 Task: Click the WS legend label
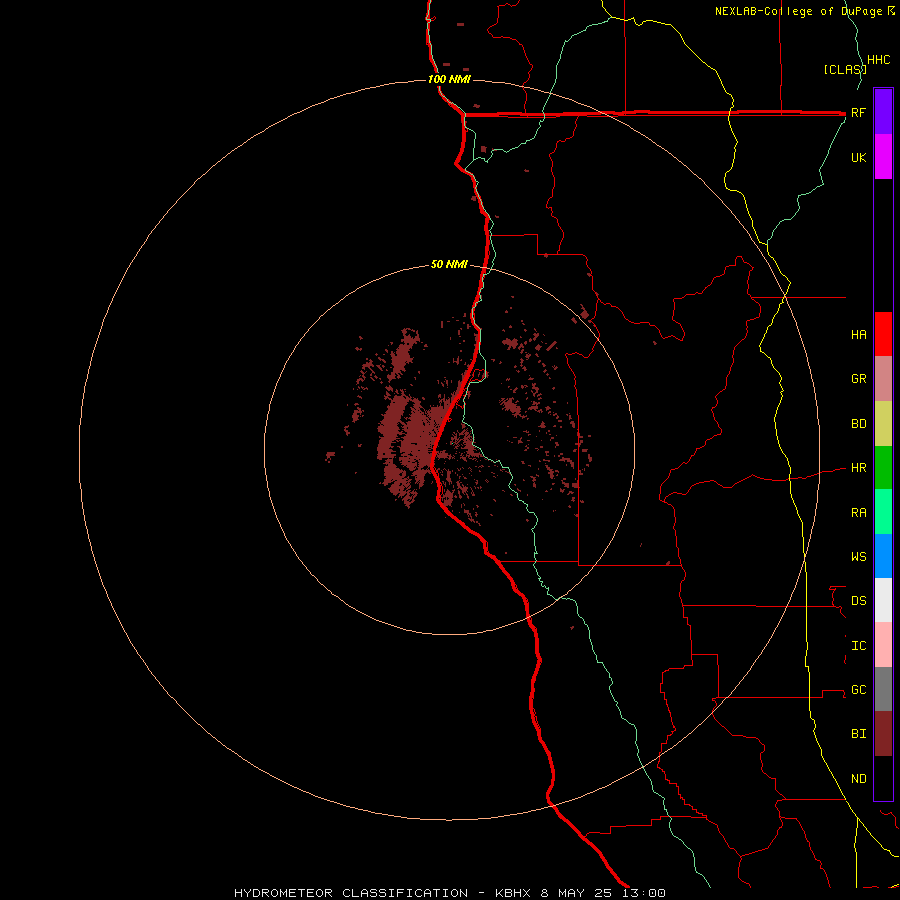859,556
